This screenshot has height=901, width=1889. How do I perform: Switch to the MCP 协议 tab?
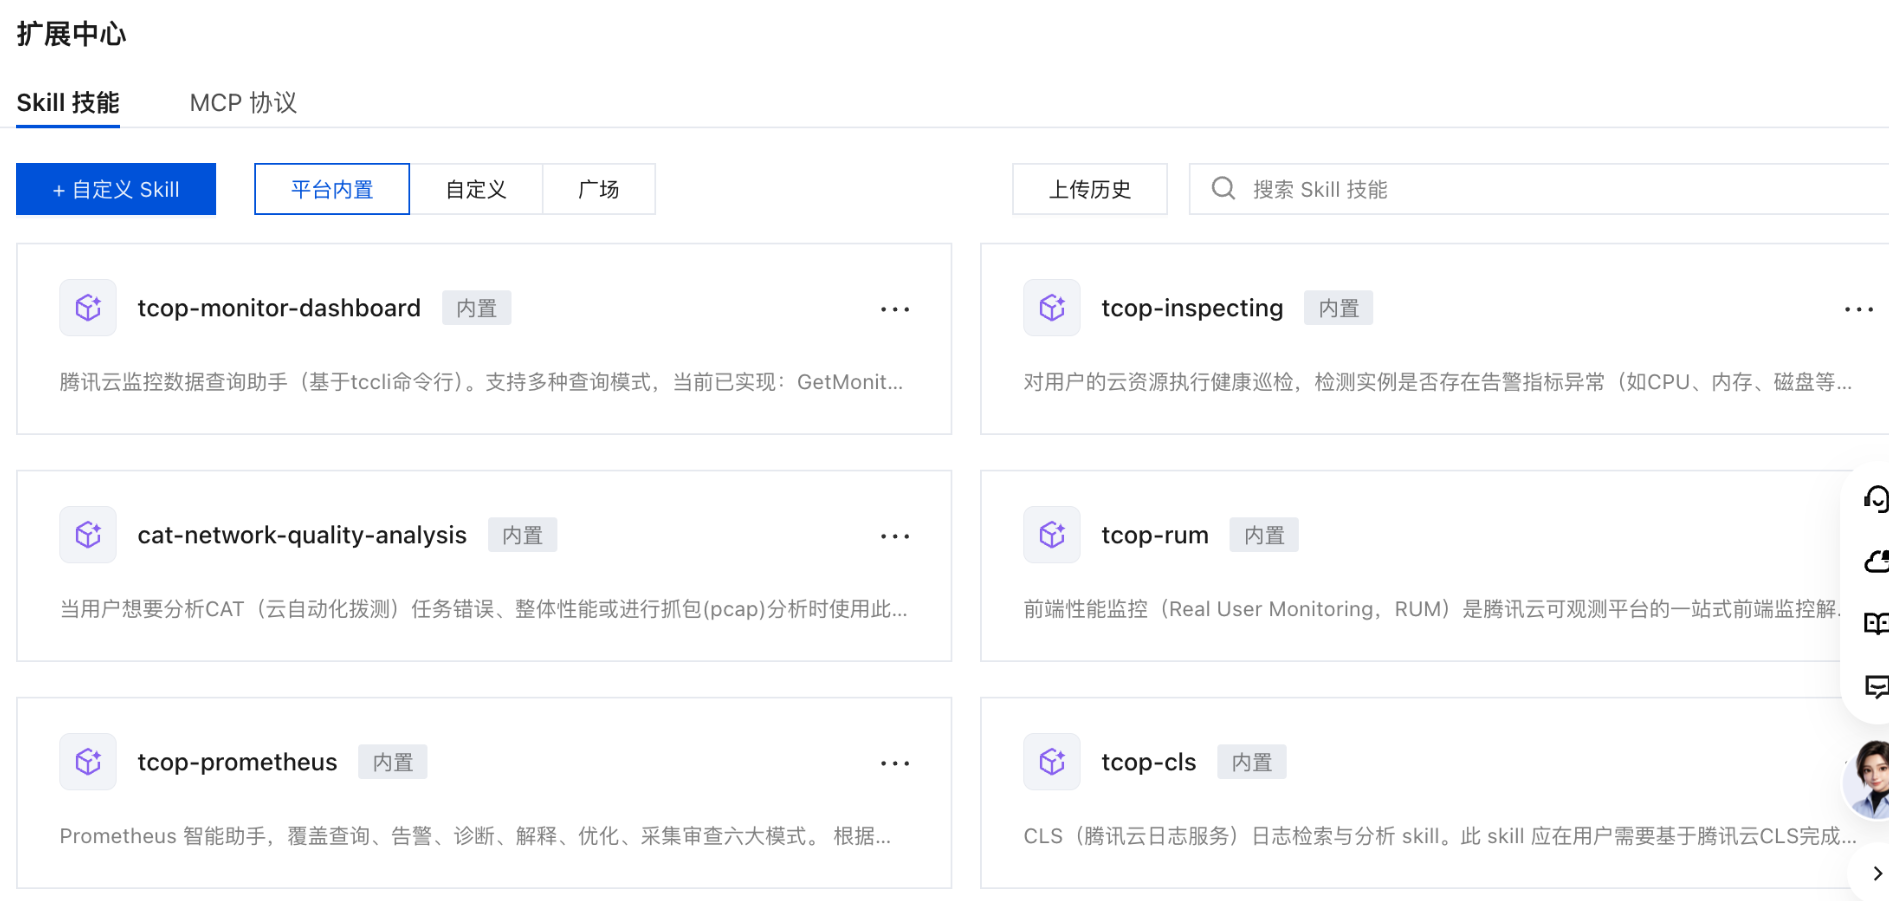(243, 103)
